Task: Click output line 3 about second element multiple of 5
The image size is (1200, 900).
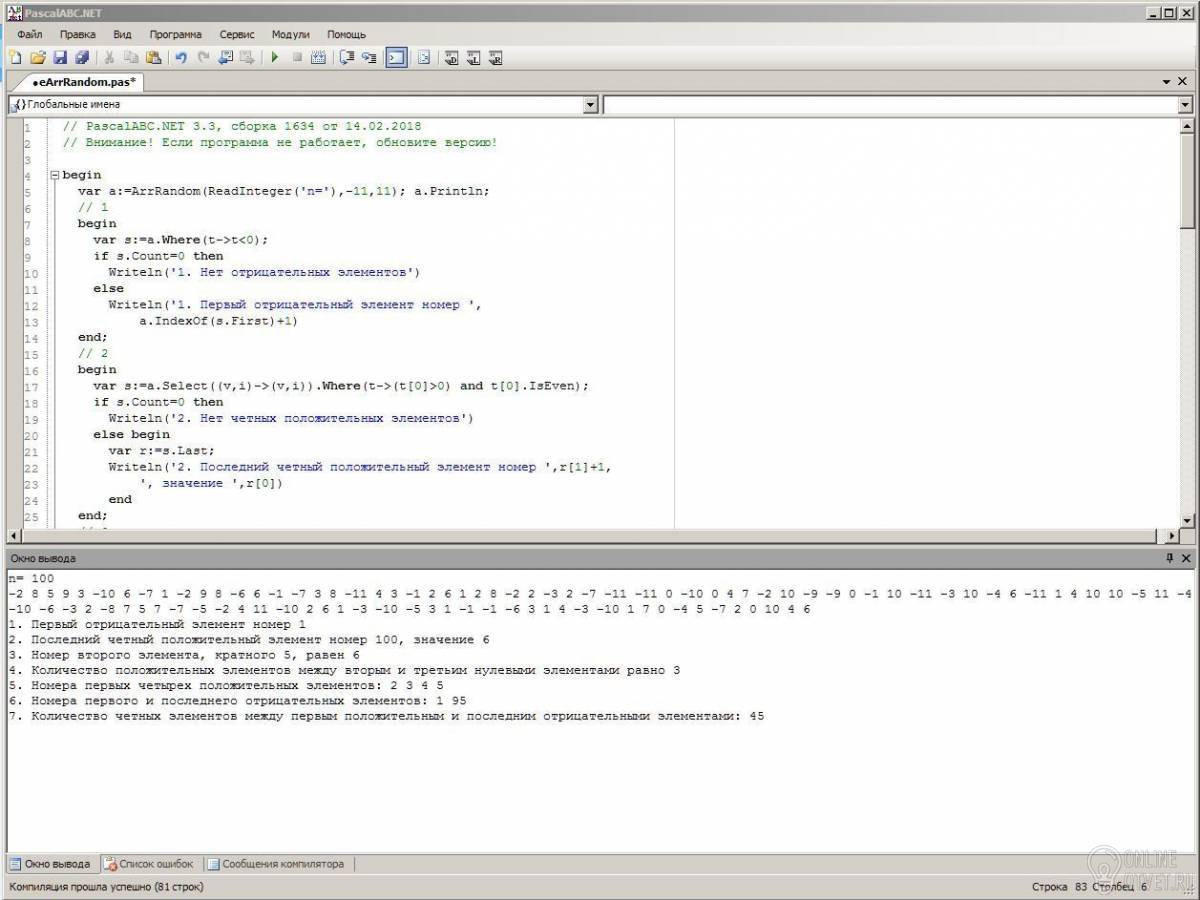Action: click(x=183, y=655)
